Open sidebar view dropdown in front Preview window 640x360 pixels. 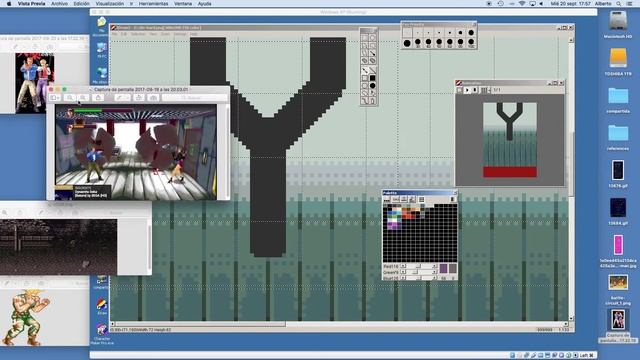coord(55,98)
